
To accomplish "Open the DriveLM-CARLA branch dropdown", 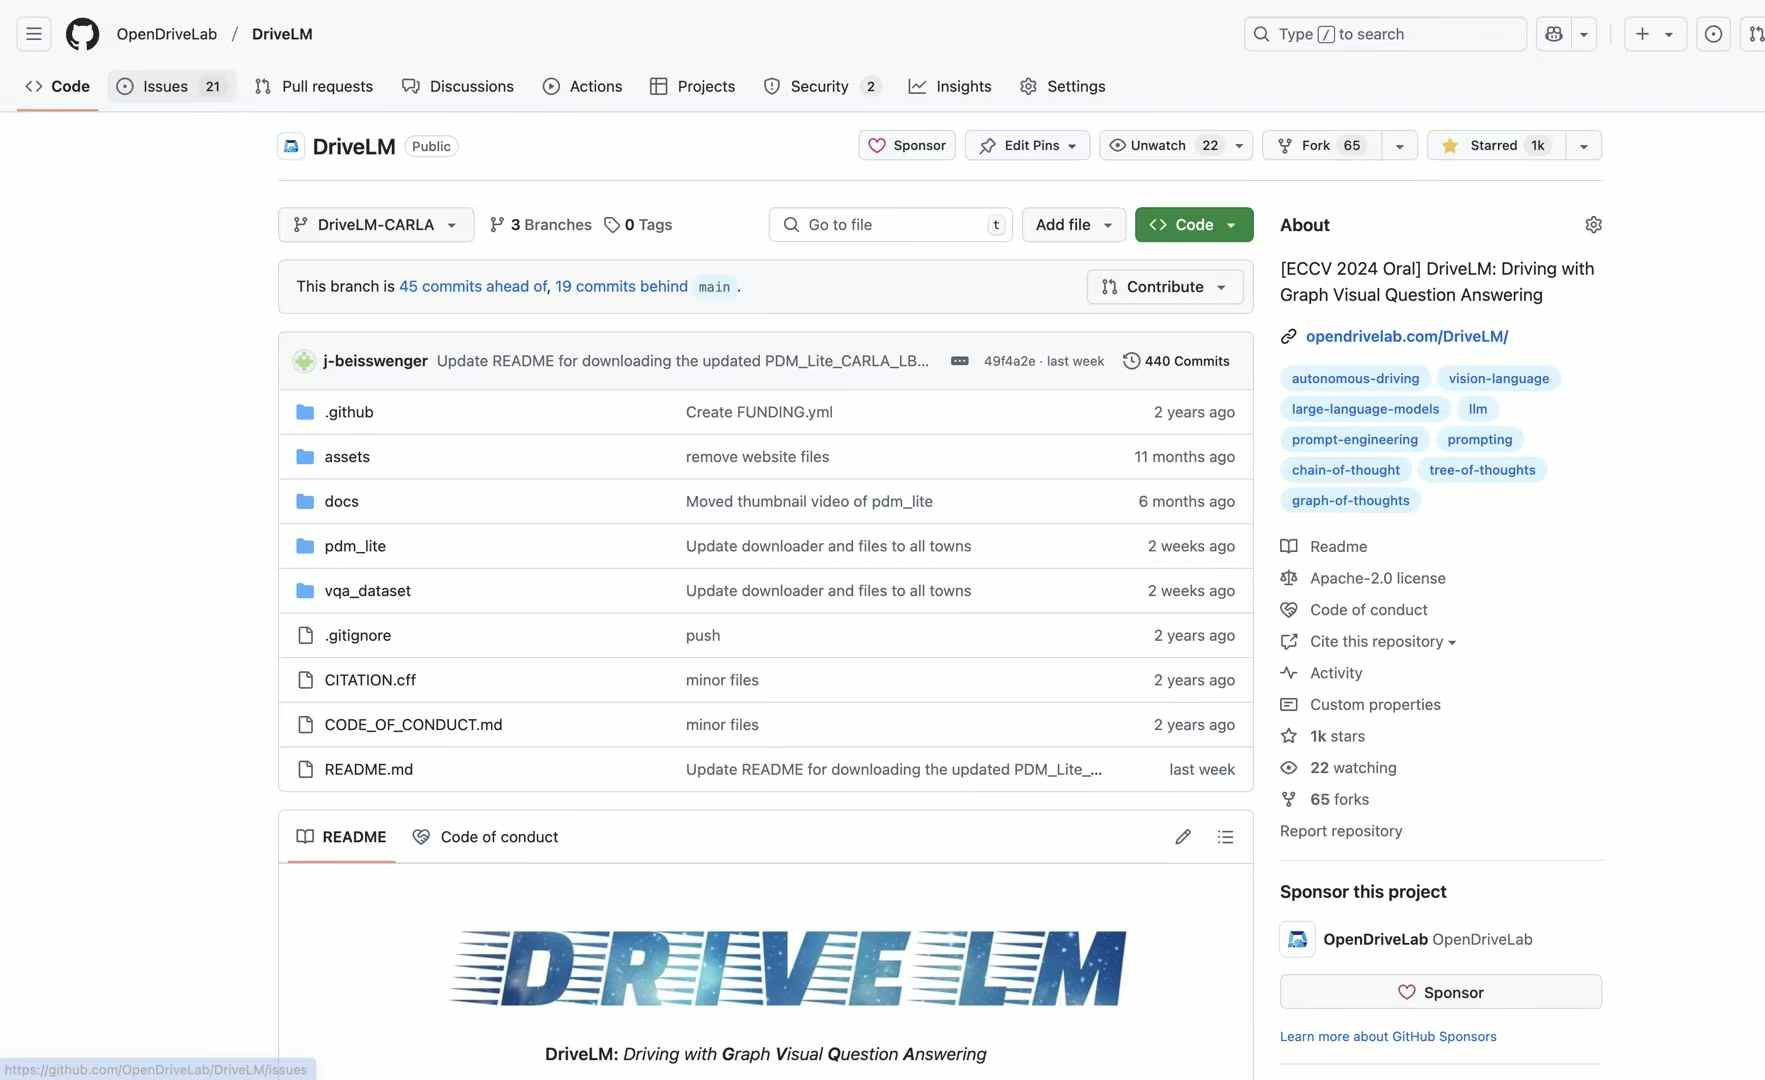I will (376, 225).
